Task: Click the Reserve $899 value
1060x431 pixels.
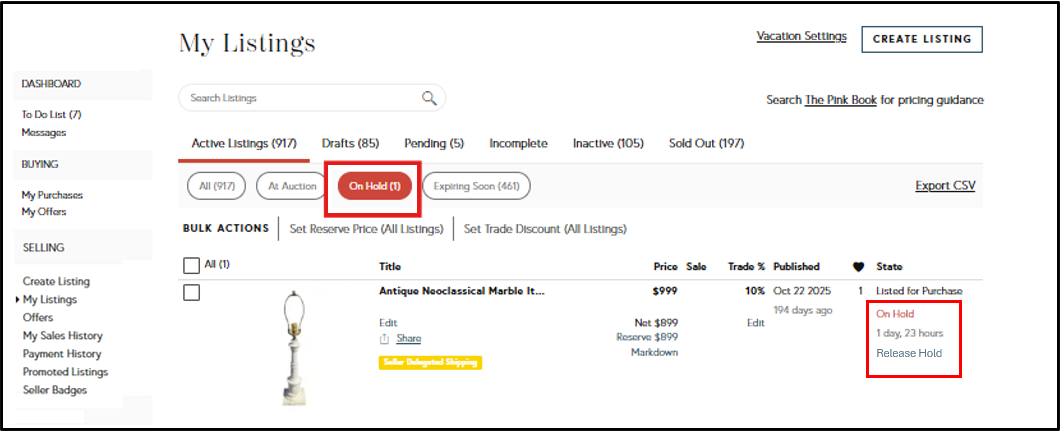Action: 647,337
